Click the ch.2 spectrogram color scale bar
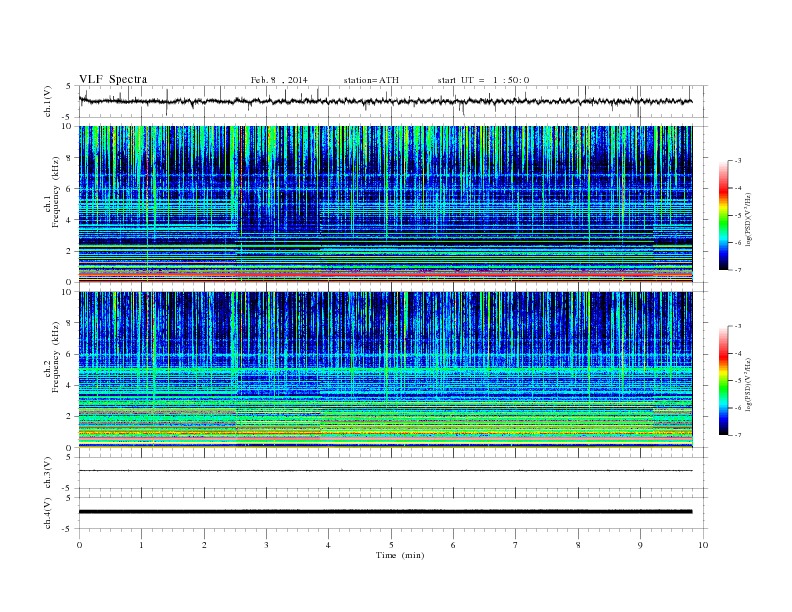This screenshot has height=612, width=792. 723,380
